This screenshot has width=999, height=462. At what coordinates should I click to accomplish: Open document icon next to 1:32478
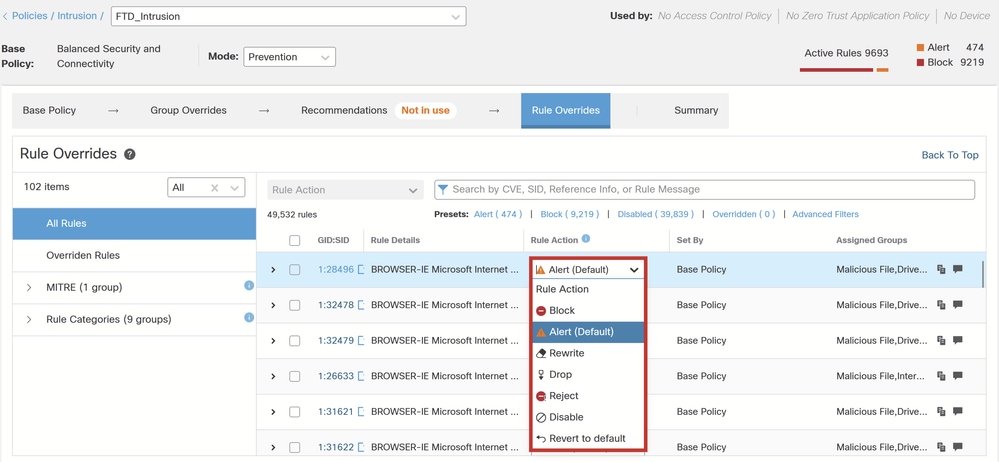click(361, 305)
